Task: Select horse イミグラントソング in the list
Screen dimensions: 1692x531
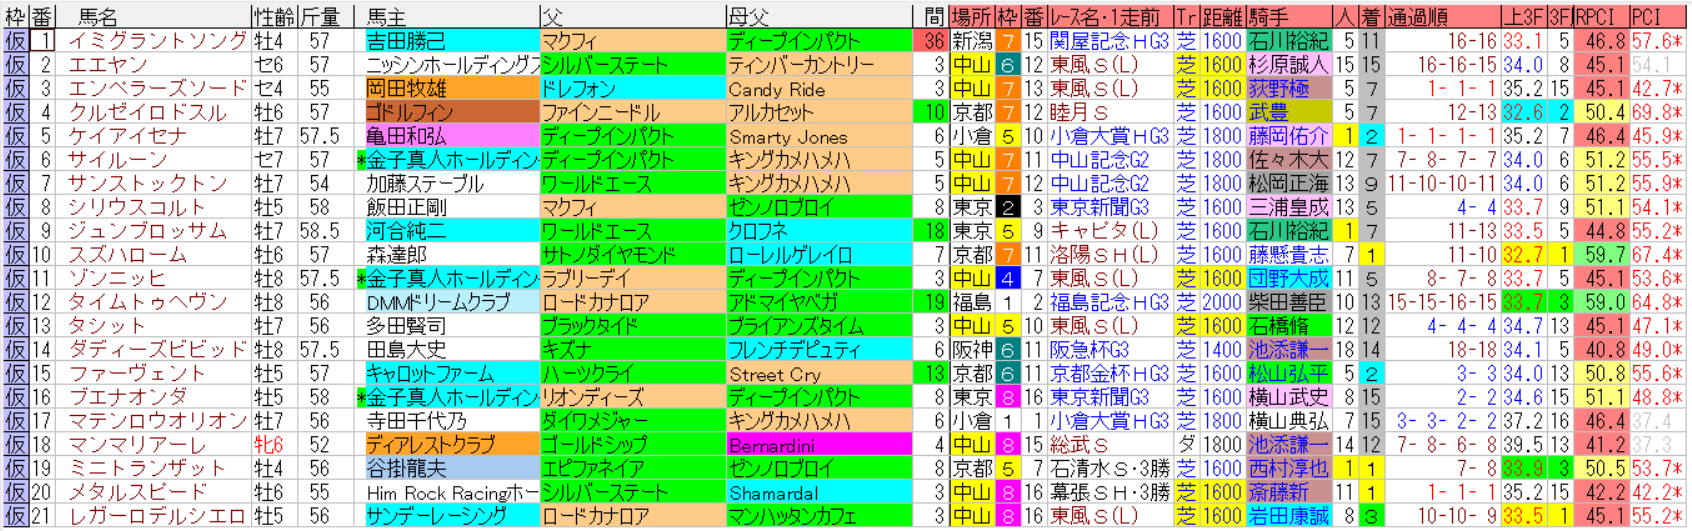Action: pos(157,41)
